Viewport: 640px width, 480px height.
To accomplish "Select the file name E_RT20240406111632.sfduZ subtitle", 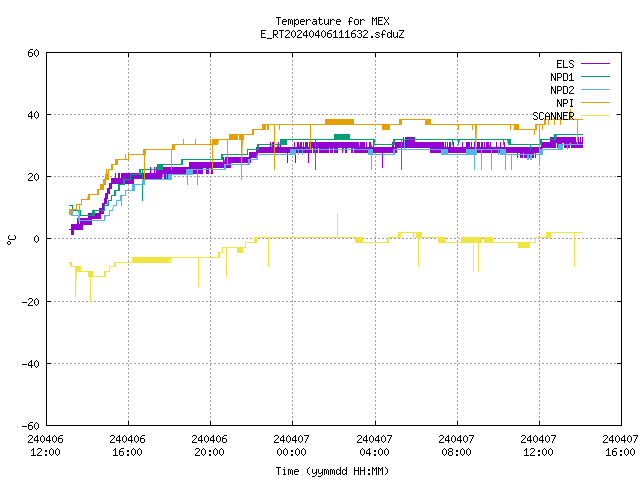I will (332, 34).
